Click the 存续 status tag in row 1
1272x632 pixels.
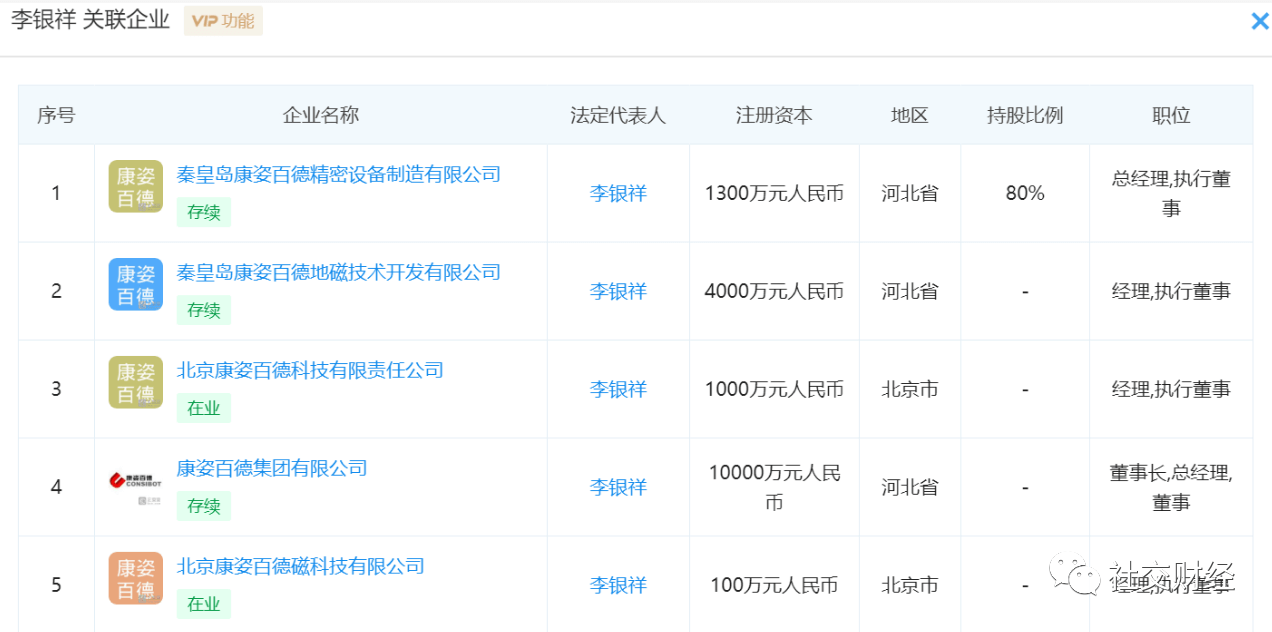204,213
